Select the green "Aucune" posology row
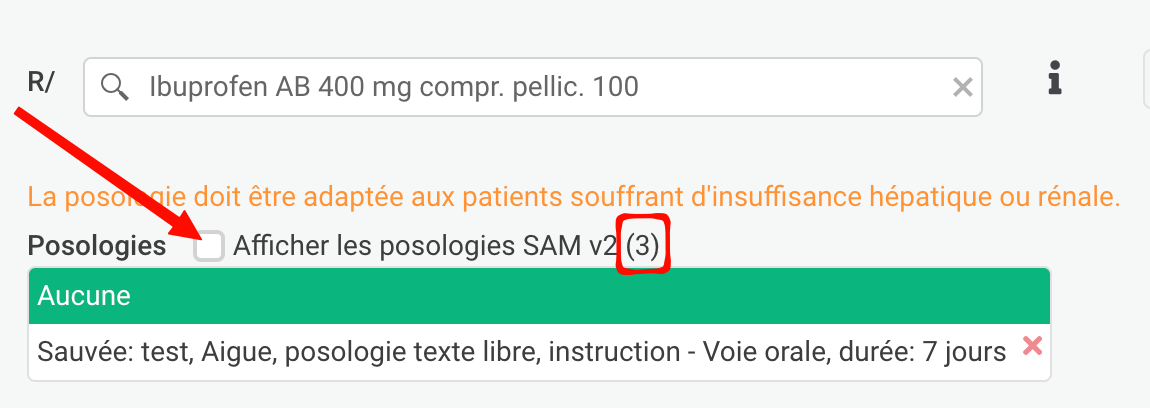This screenshot has height=408, width=1150. [x=539, y=296]
